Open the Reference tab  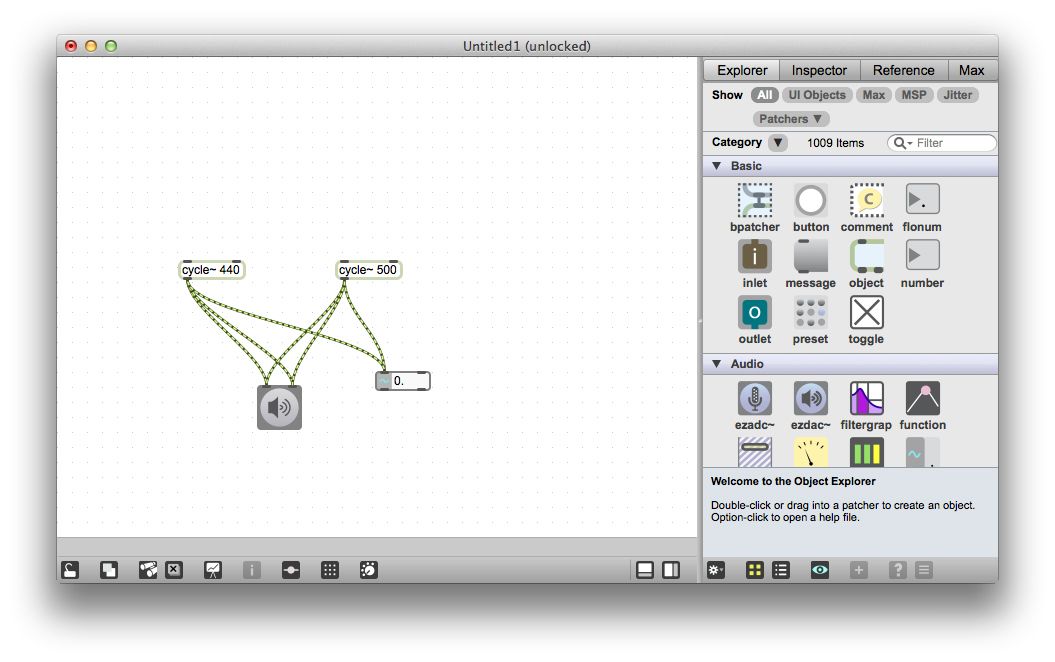click(903, 70)
